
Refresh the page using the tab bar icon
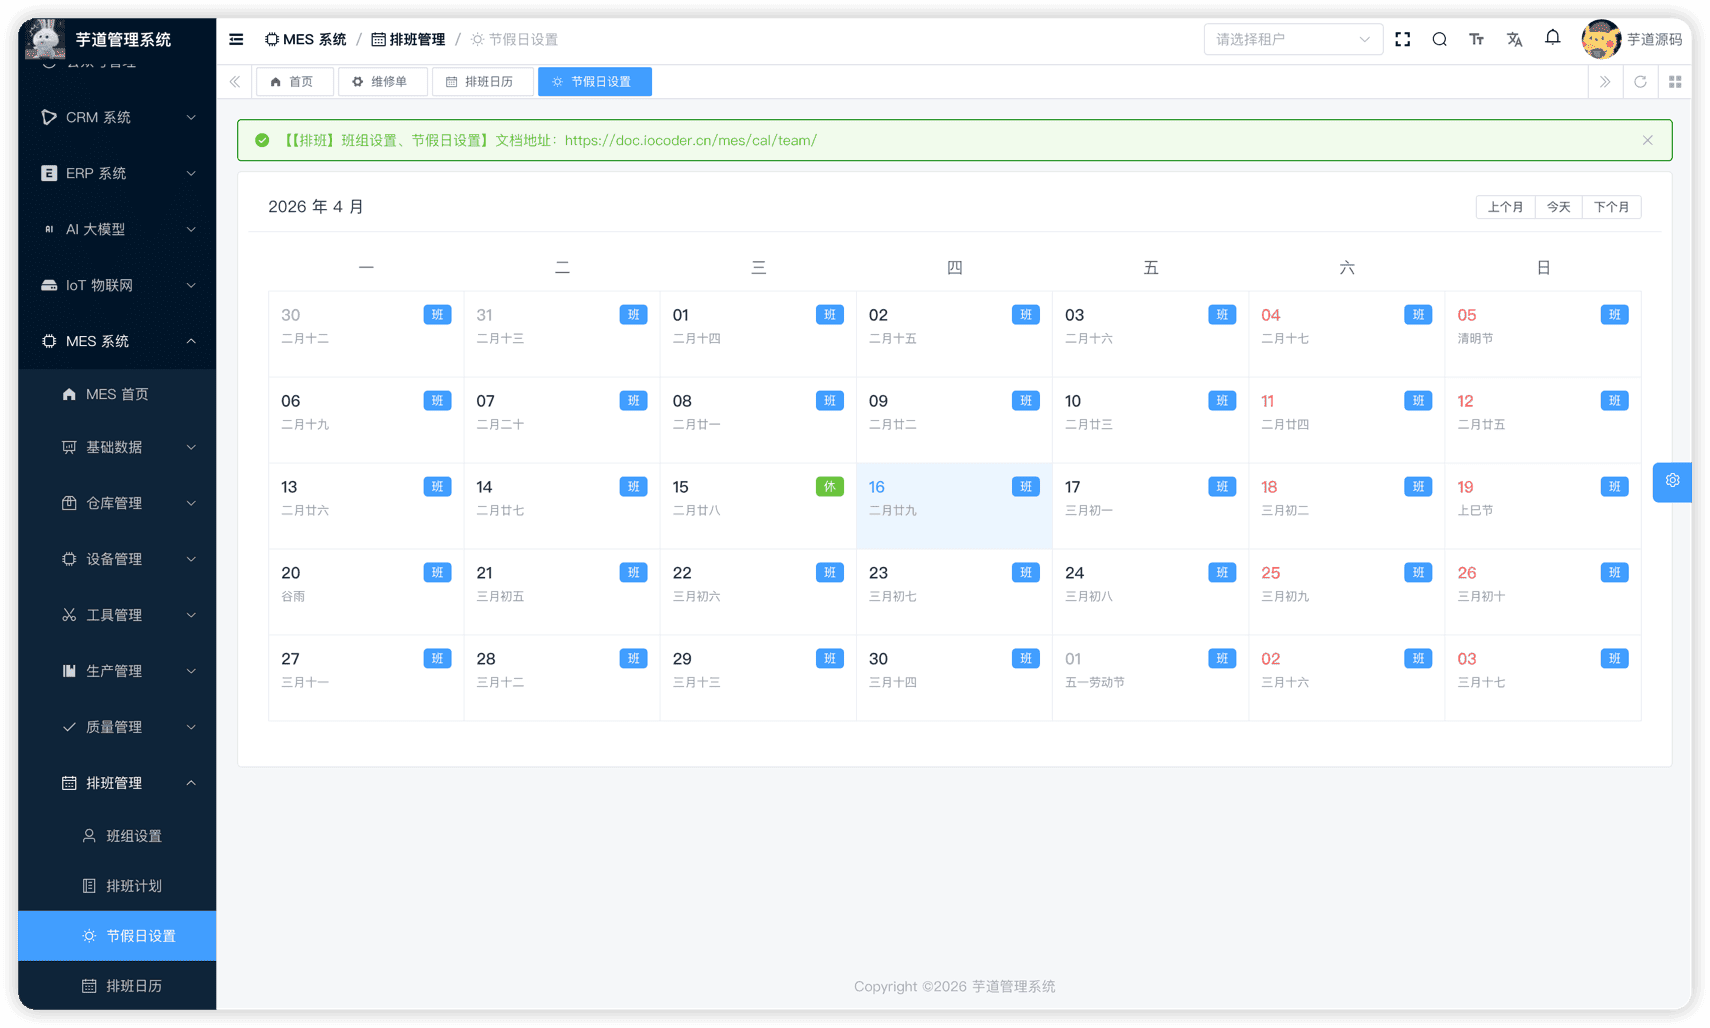tap(1640, 82)
